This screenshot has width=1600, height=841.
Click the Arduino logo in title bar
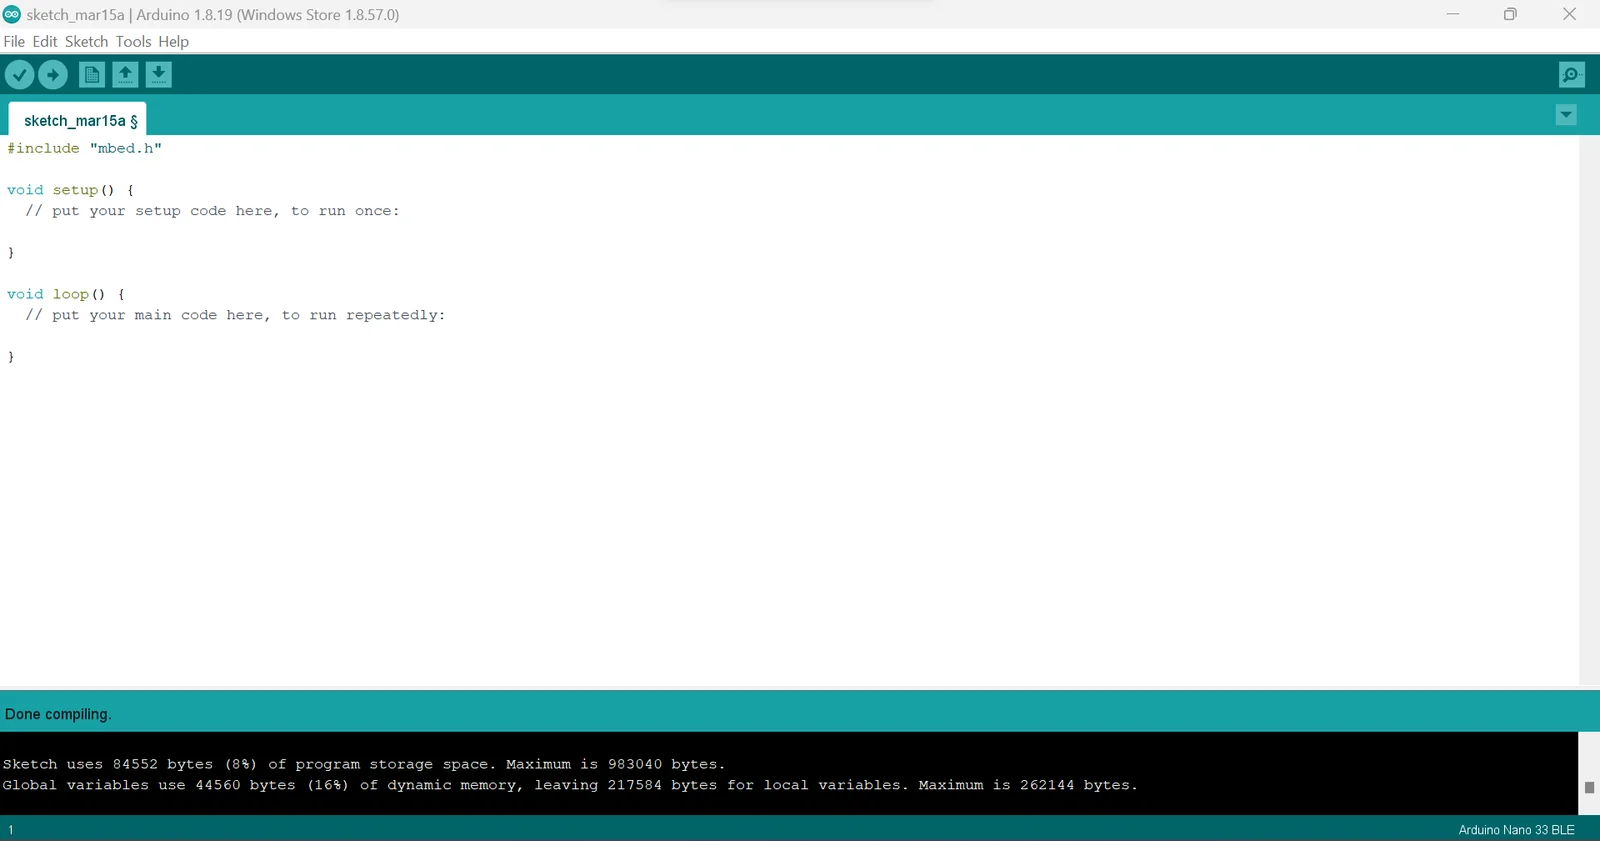point(12,14)
